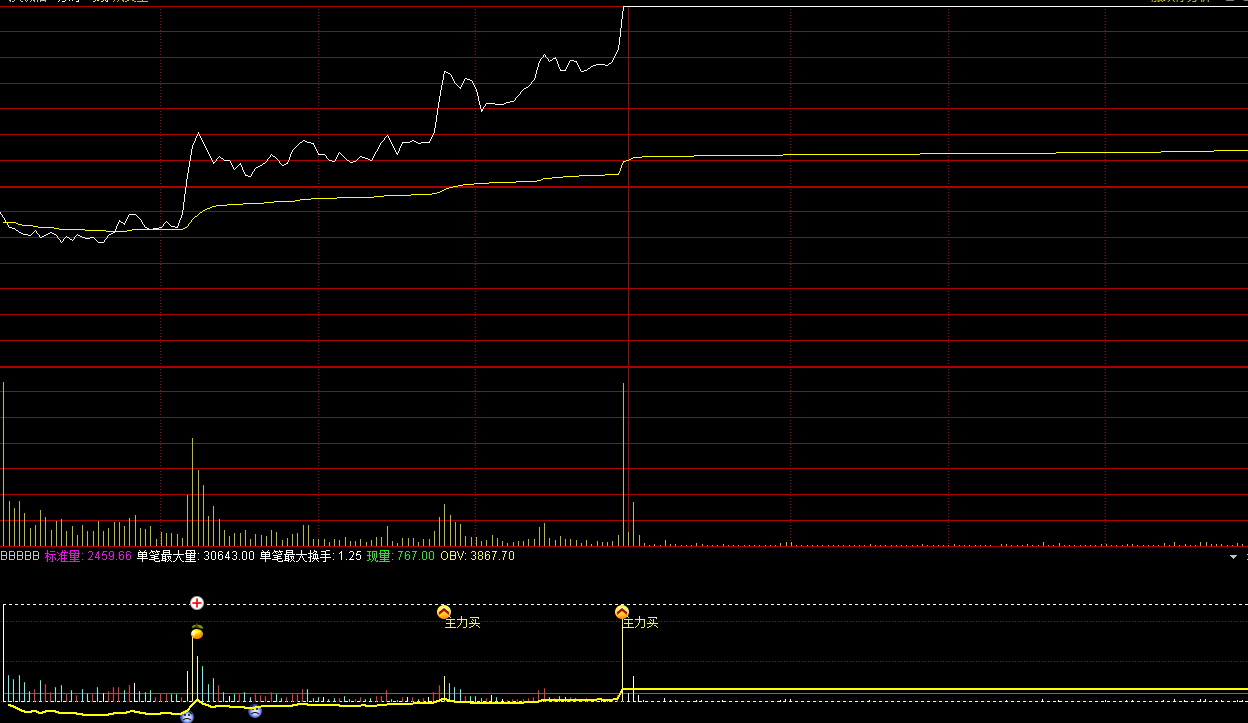The height and width of the screenshot is (723, 1248).
Task: Click the BBBBB indicator name
Action: tap(20, 556)
